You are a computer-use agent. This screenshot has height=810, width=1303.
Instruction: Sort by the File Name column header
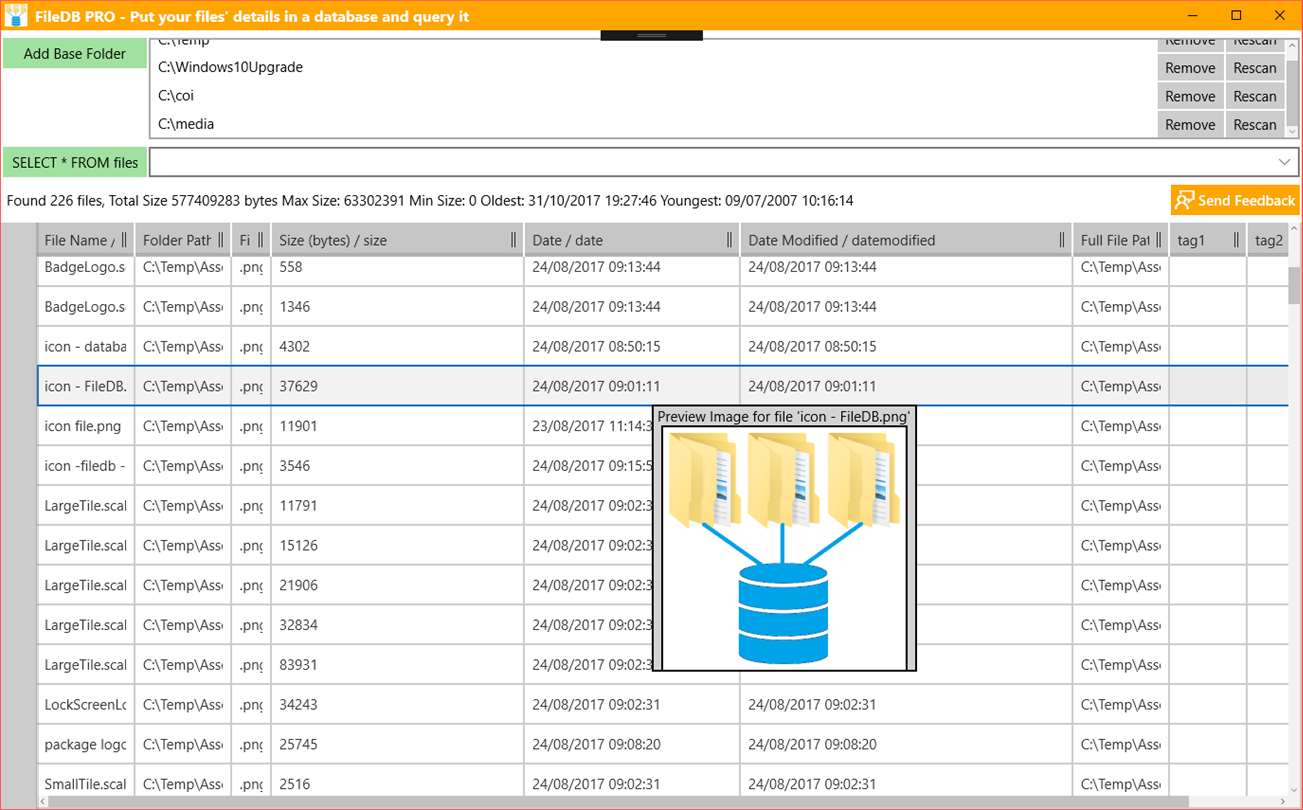click(x=81, y=240)
